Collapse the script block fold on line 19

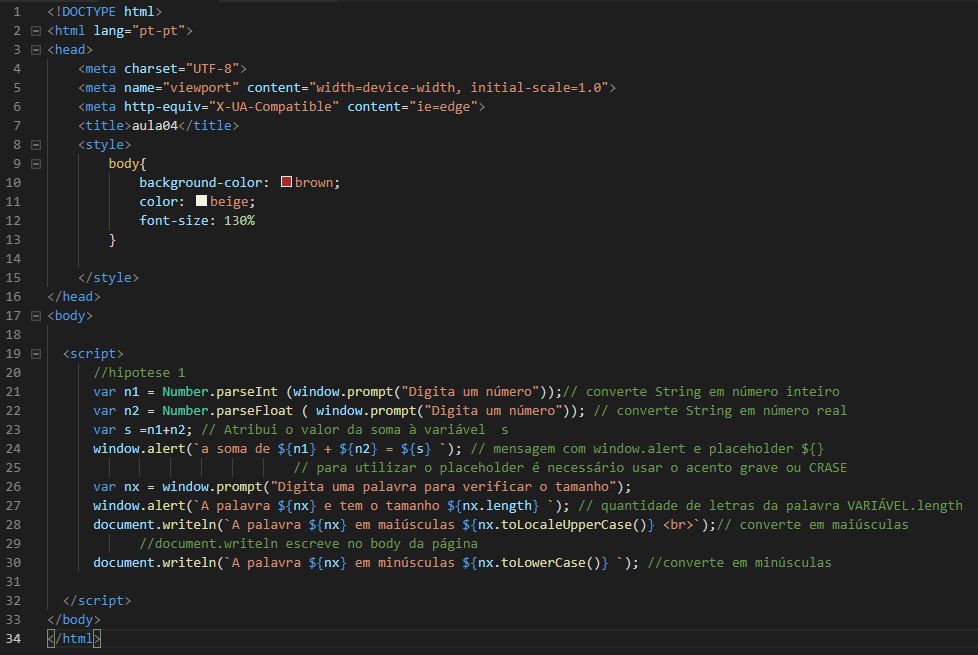(36, 354)
